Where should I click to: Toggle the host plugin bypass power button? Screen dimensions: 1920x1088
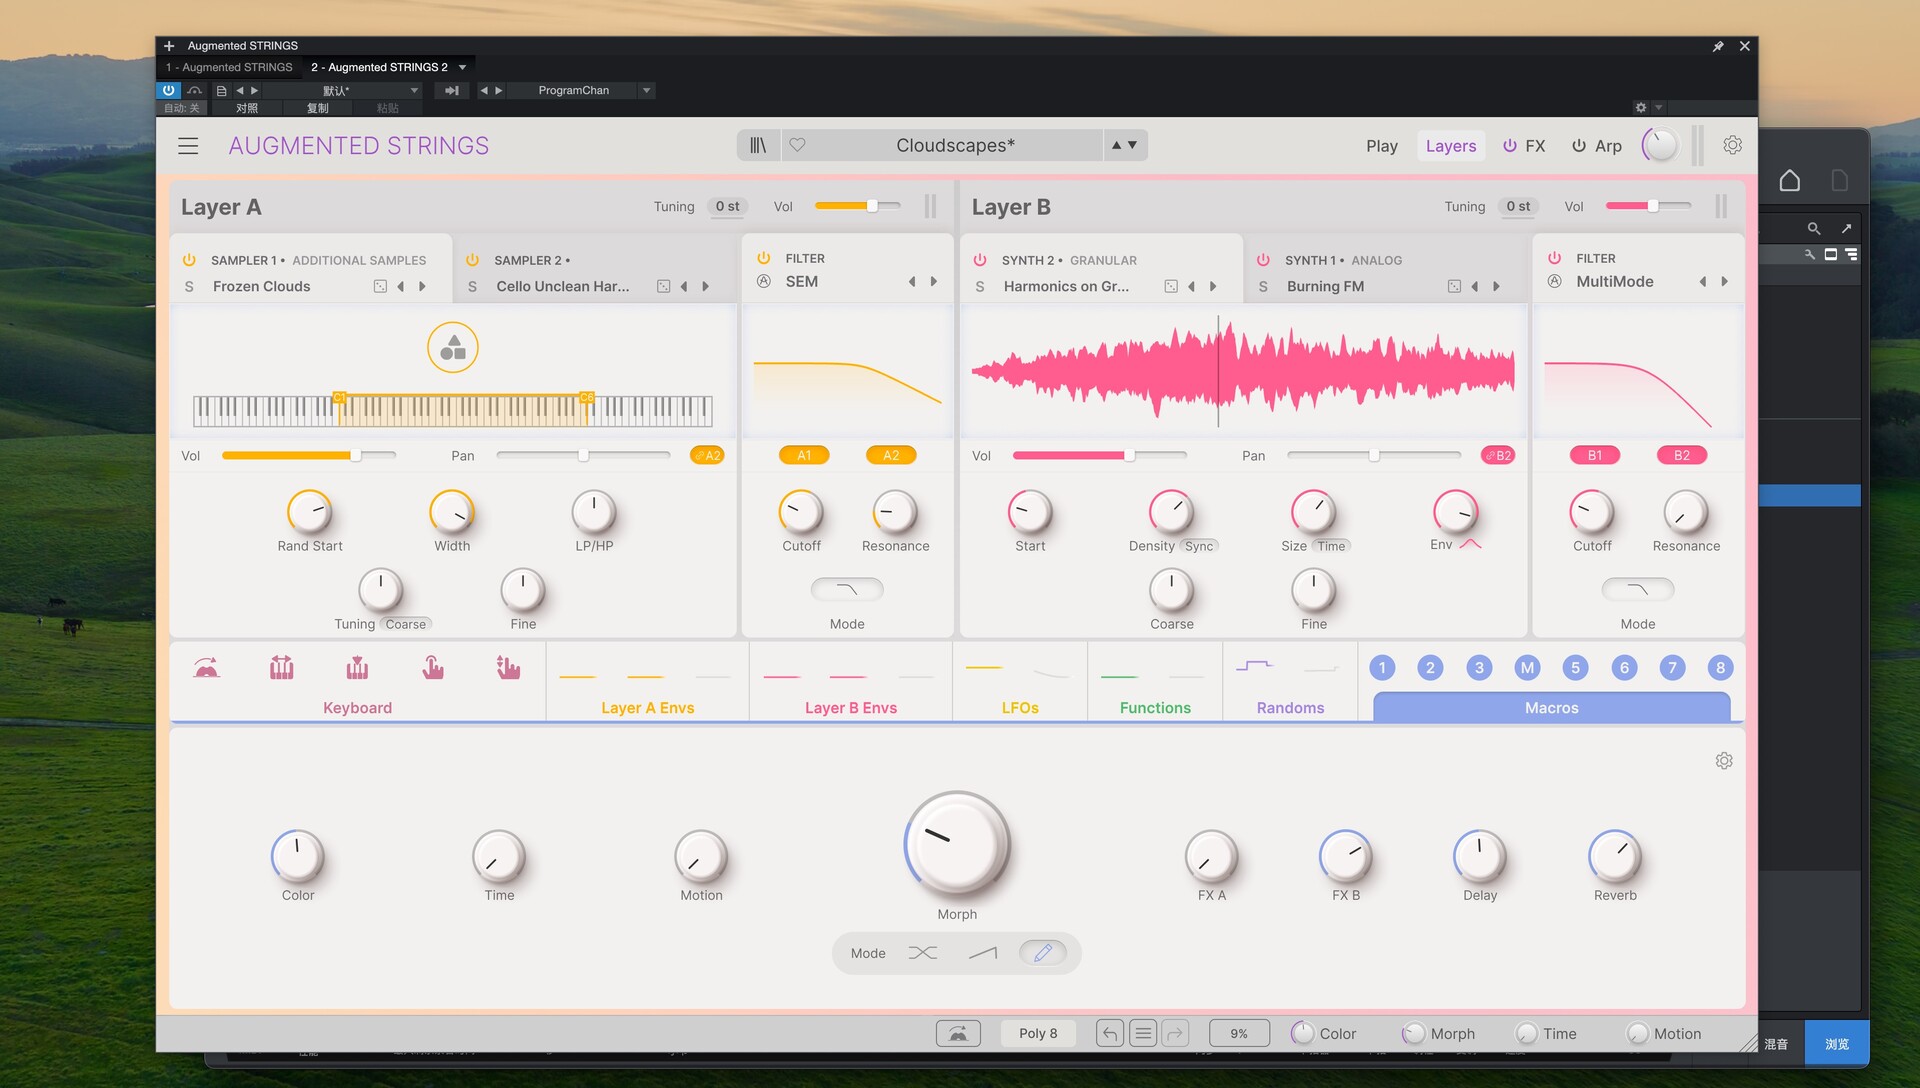click(168, 90)
